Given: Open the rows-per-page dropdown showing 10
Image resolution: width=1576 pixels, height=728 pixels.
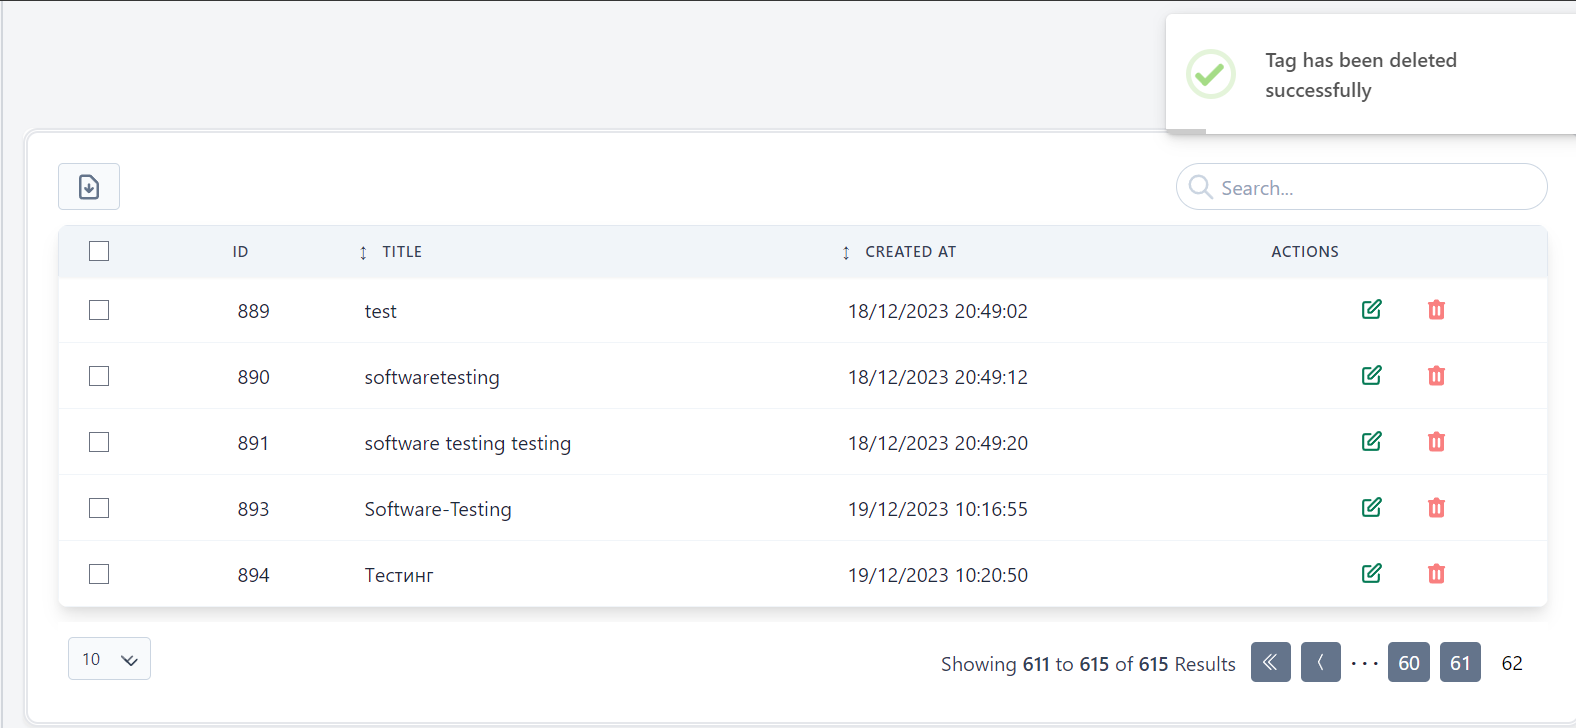Looking at the screenshot, I should click(x=109, y=659).
